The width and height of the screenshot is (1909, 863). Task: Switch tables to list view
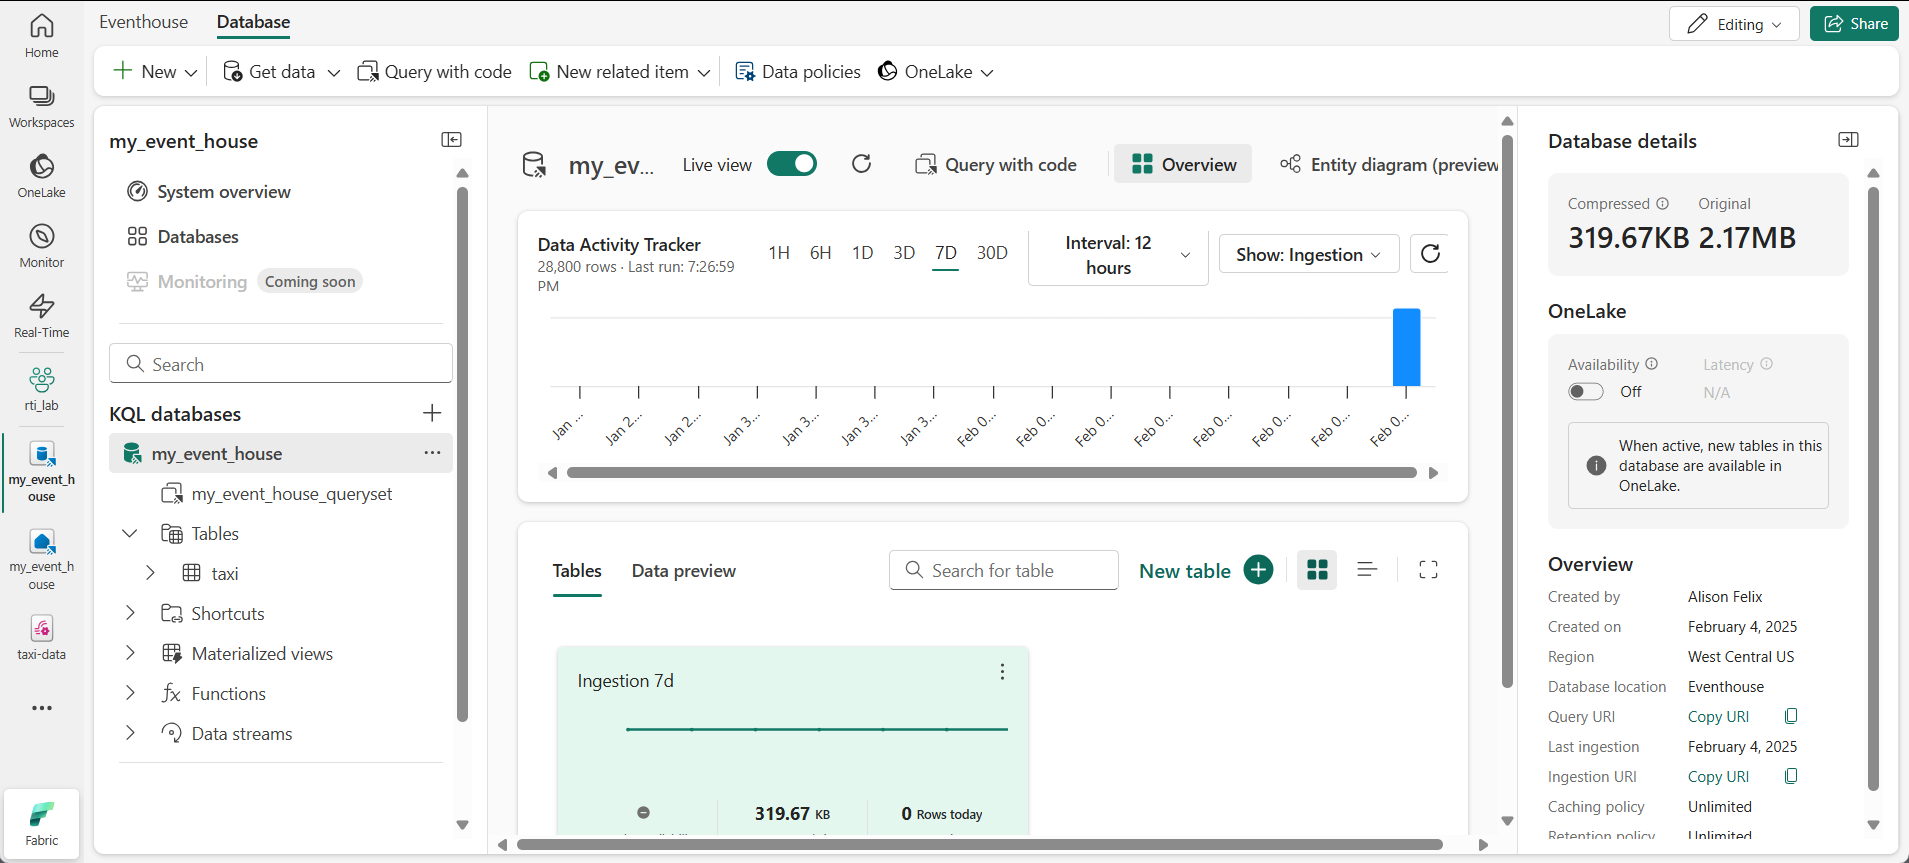click(x=1367, y=570)
